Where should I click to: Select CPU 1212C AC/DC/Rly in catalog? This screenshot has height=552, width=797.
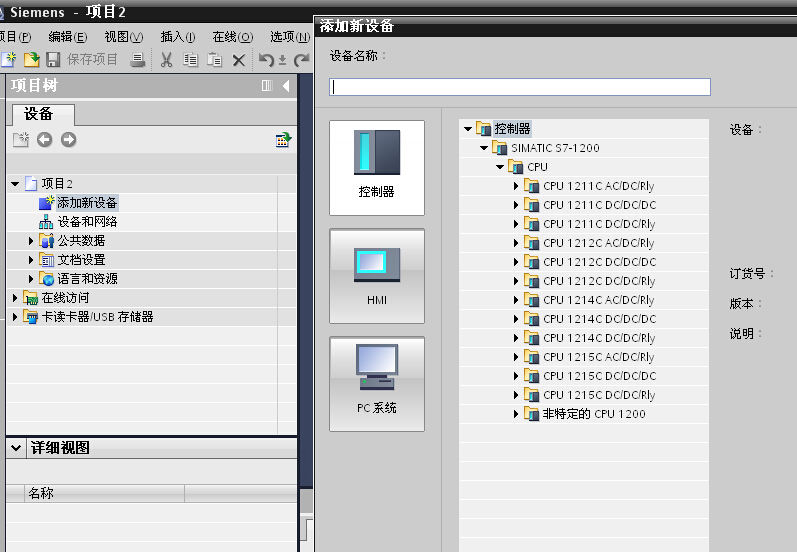tap(598, 243)
